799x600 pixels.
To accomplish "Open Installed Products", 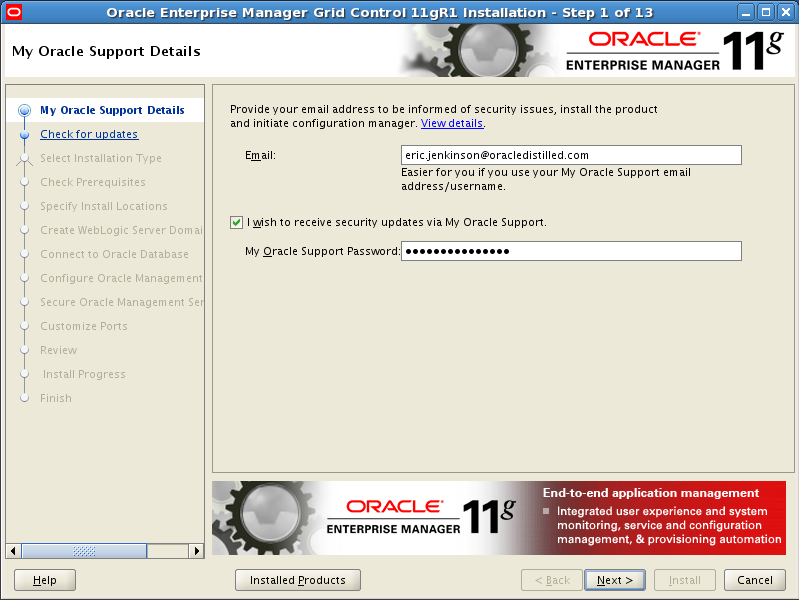I will click(298, 580).
